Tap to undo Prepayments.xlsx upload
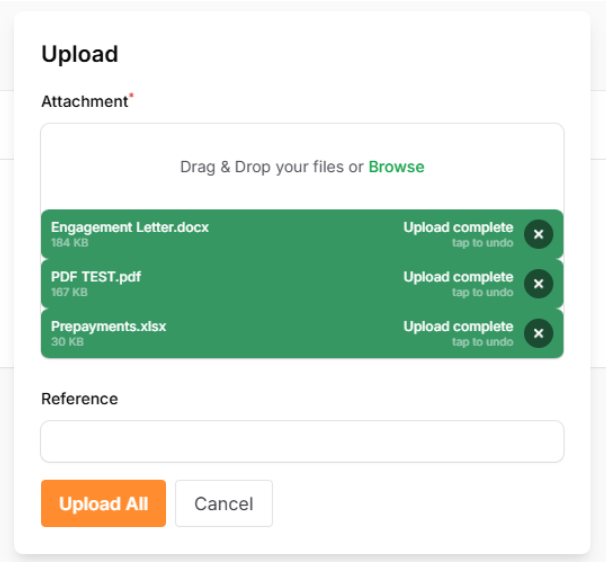 pos(482,342)
